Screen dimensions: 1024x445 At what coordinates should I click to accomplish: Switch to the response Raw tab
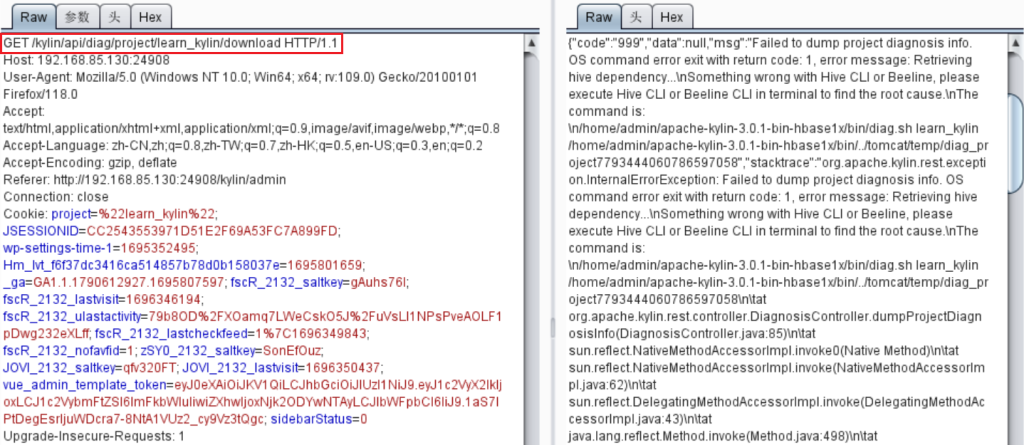click(x=598, y=16)
